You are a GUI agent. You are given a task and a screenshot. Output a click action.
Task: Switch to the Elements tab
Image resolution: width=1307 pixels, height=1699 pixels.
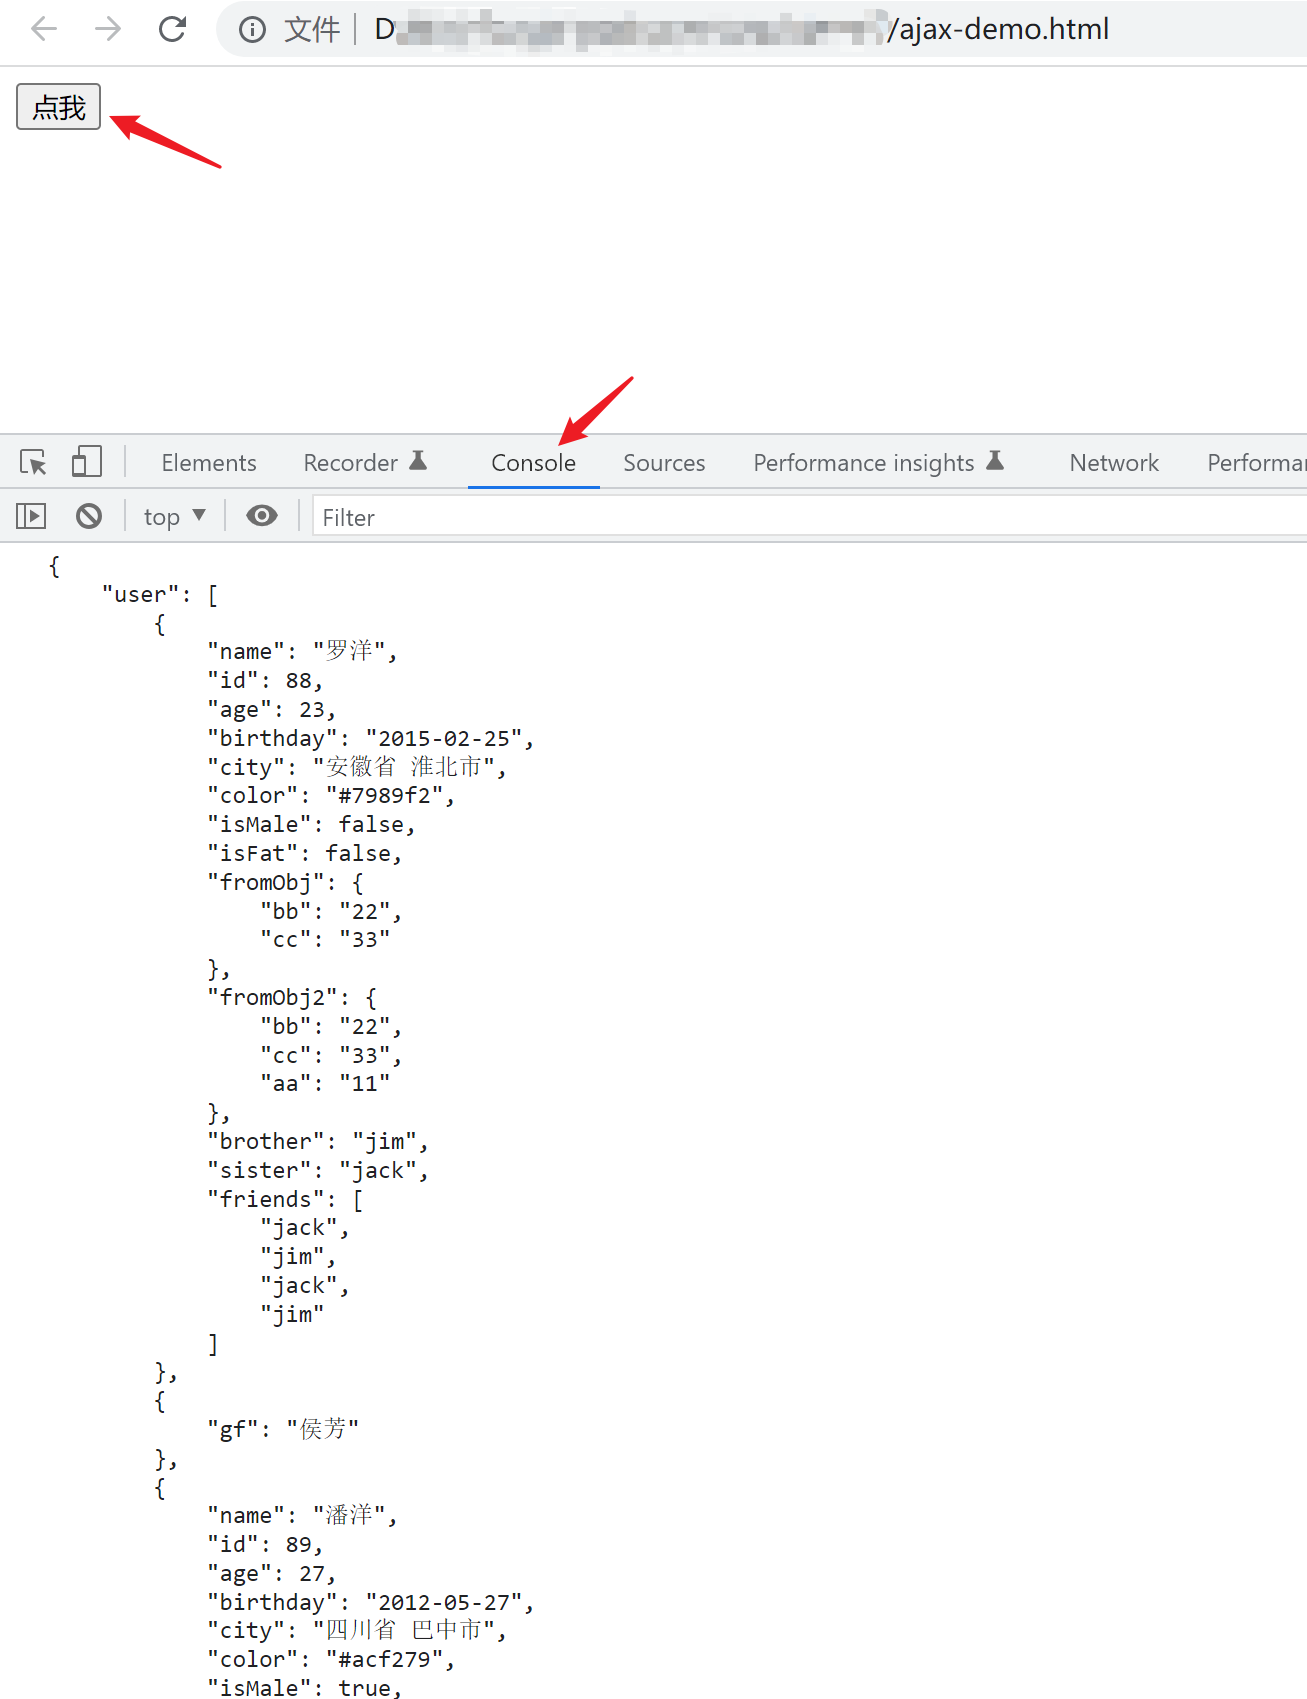click(x=209, y=463)
